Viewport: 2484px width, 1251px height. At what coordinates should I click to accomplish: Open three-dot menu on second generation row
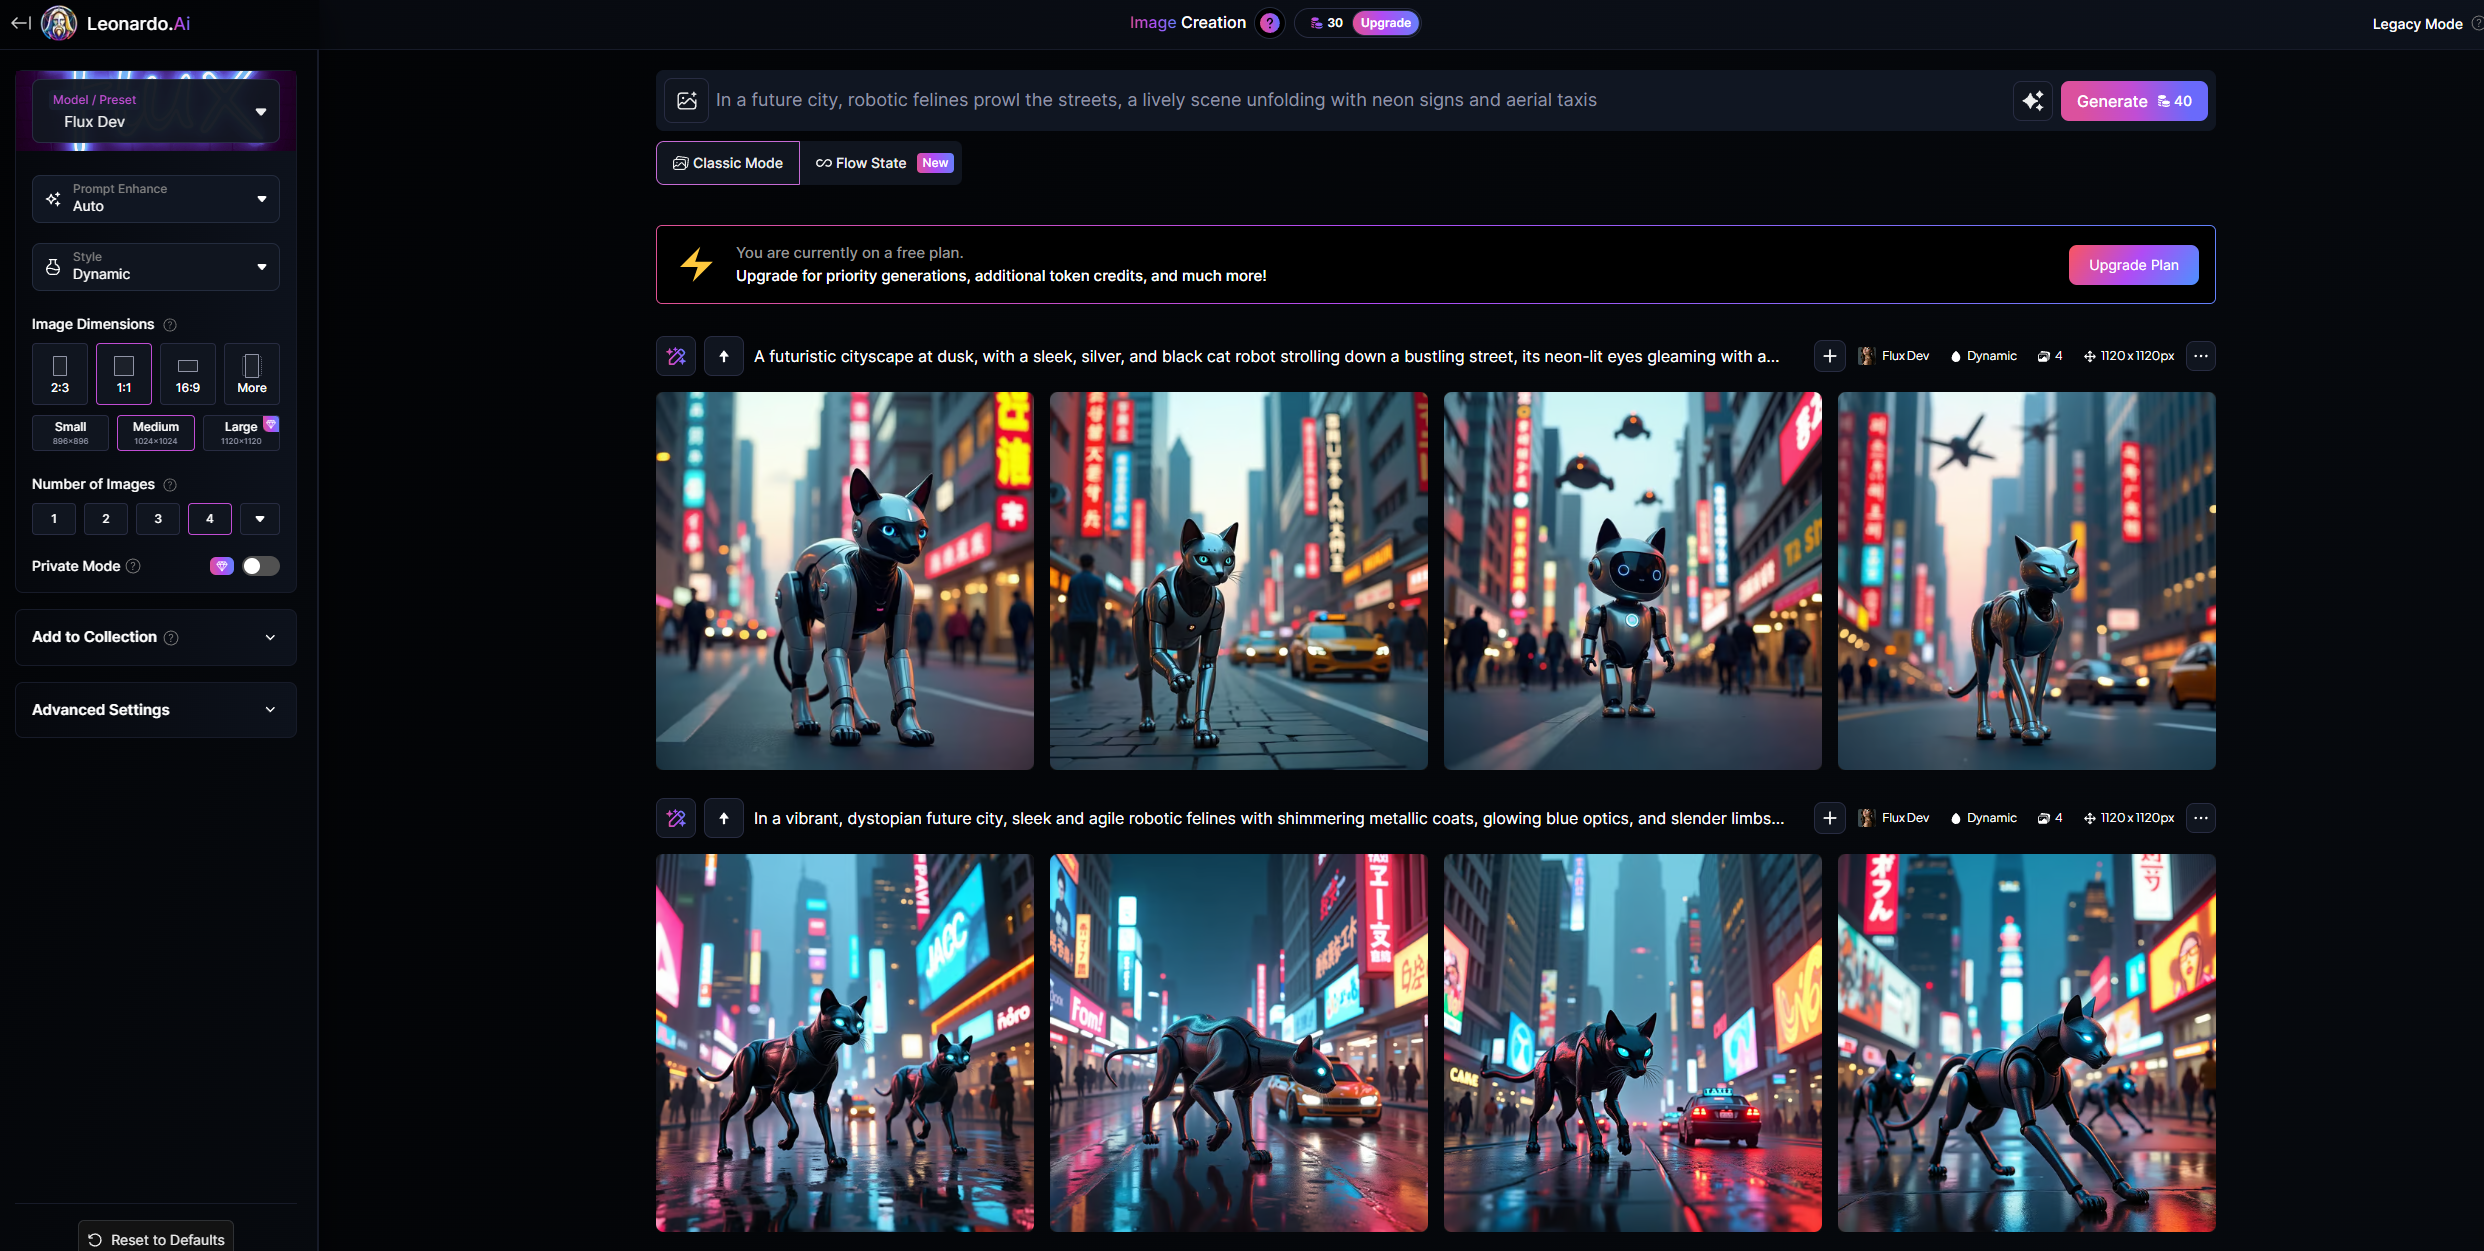[2200, 818]
